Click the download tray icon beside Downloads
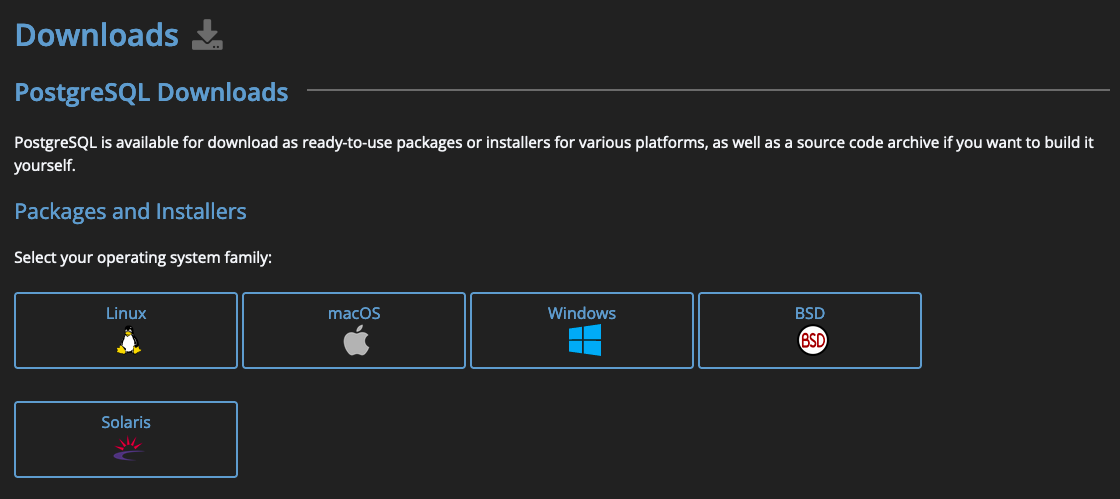 [x=207, y=35]
